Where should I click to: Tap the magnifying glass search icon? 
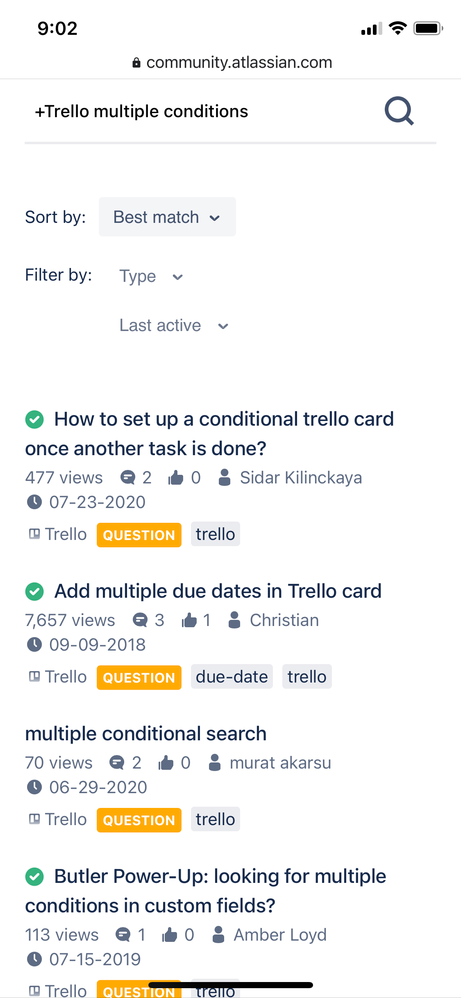(x=399, y=111)
